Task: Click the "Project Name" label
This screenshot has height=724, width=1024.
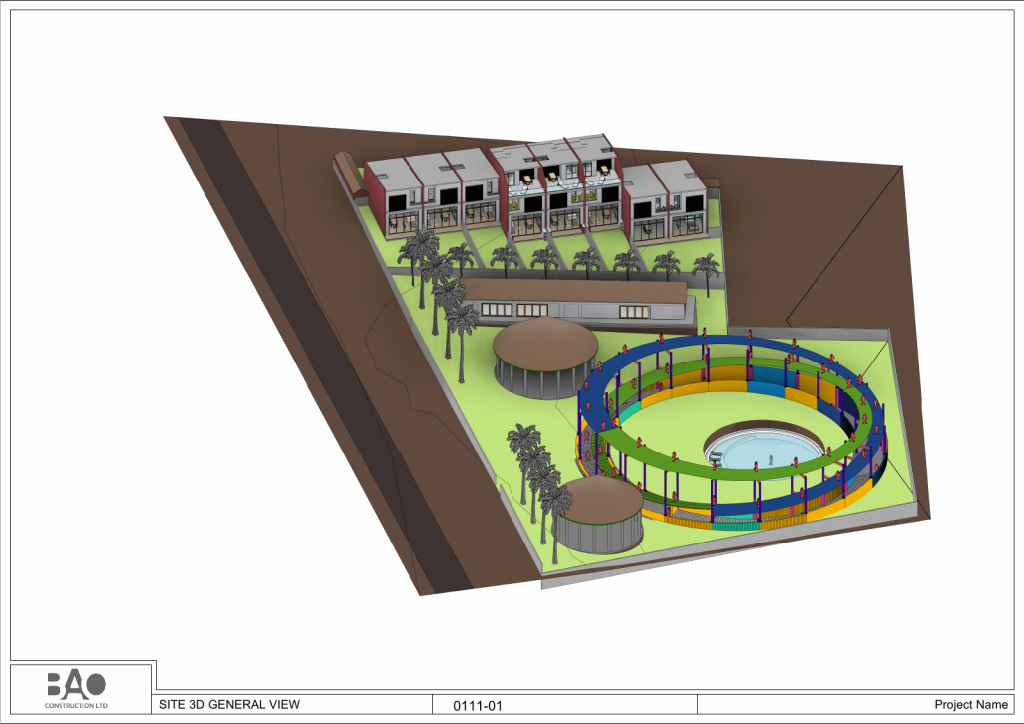Action: (x=970, y=704)
